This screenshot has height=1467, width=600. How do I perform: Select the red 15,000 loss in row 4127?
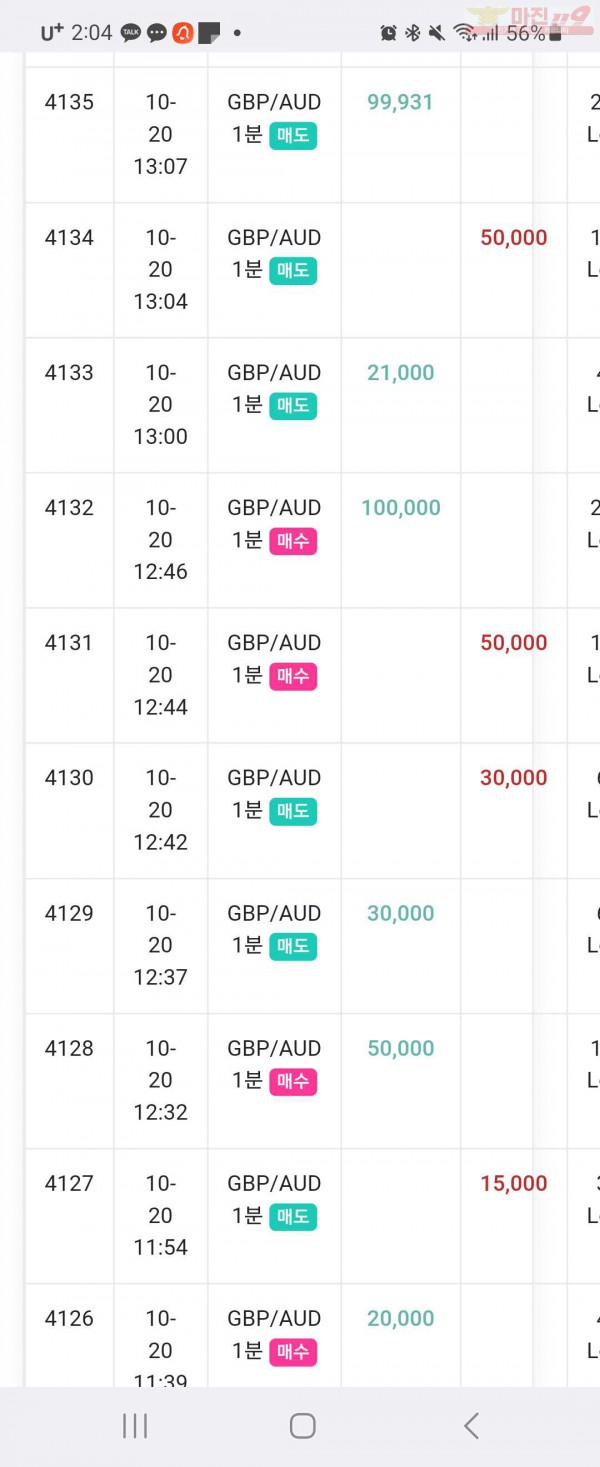click(514, 1183)
